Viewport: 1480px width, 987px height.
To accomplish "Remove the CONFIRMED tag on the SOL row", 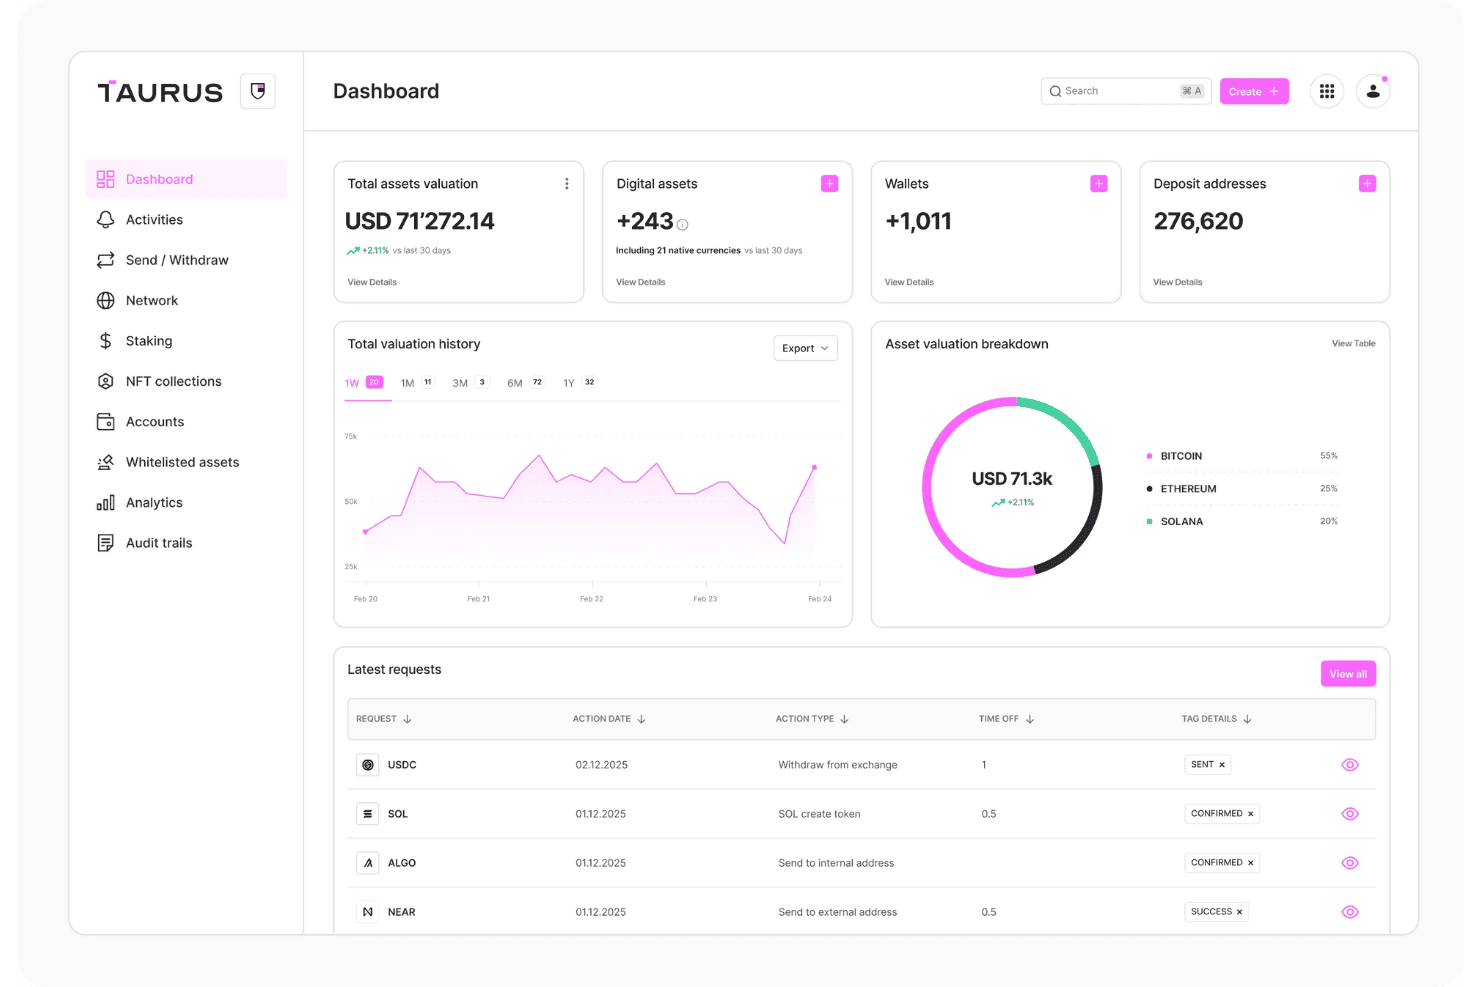I will [x=1251, y=814].
